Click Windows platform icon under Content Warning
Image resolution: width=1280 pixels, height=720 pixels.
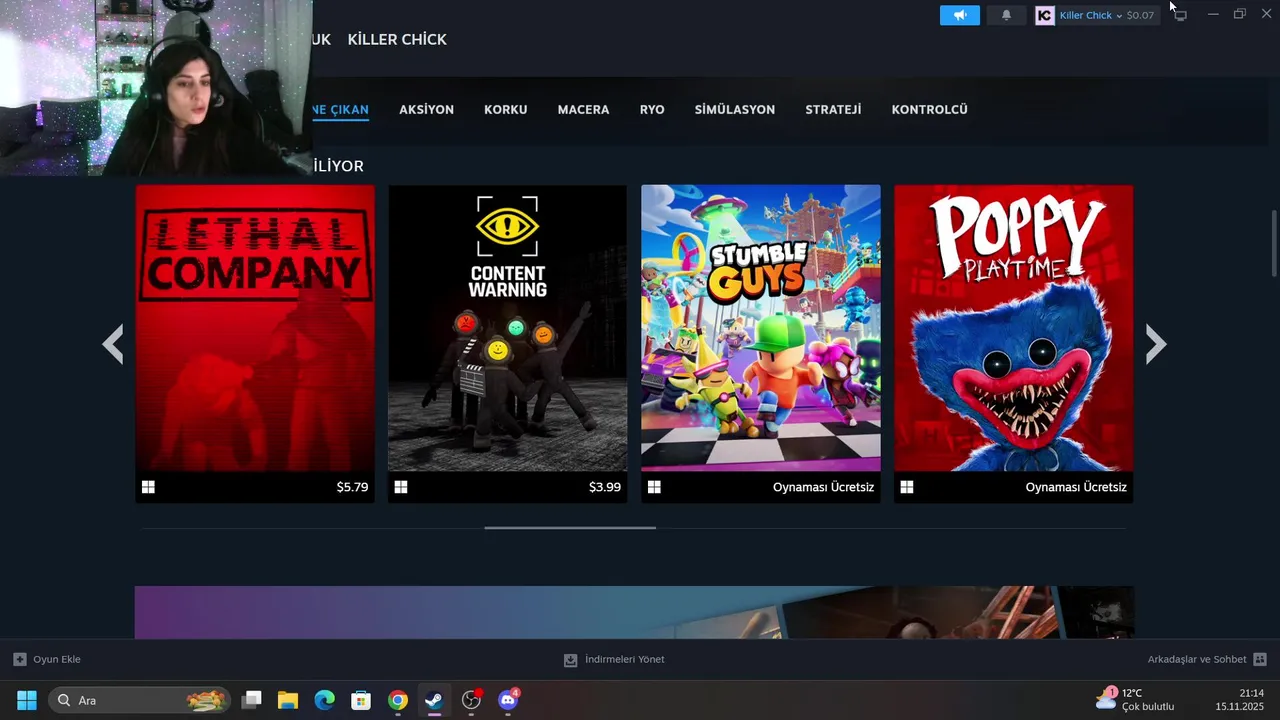click(401, 487)
